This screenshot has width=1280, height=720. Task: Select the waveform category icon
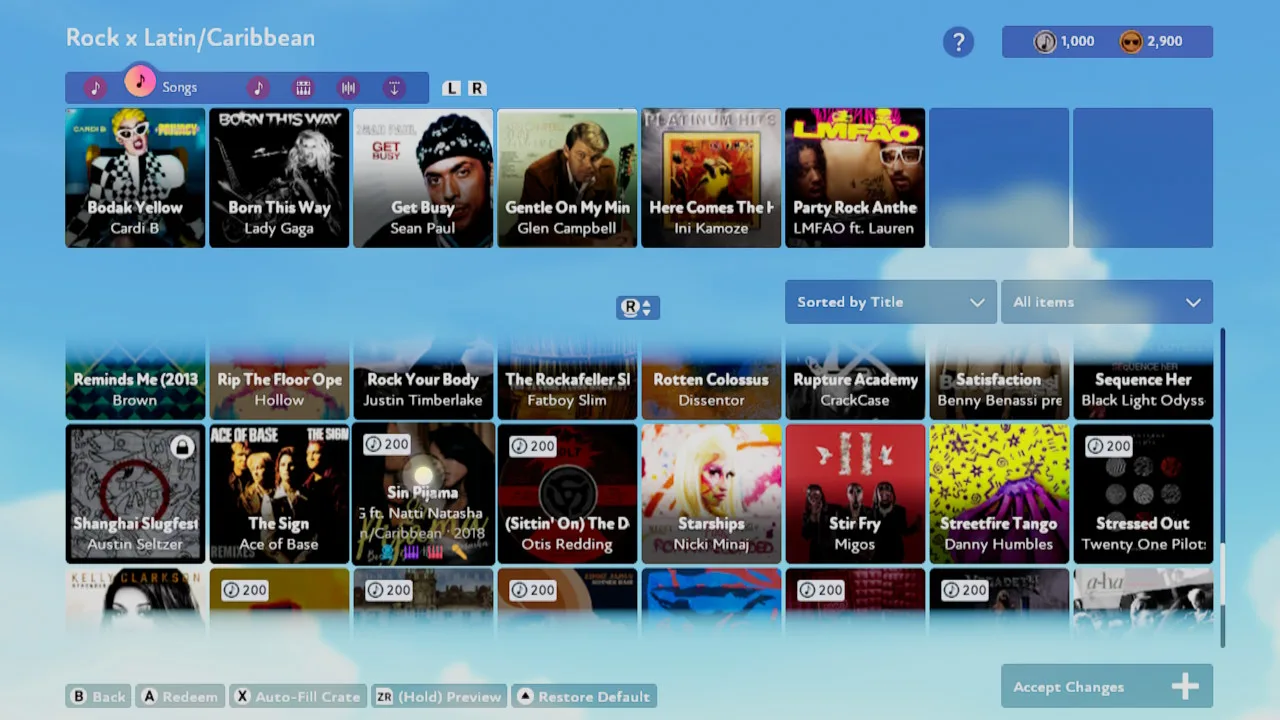point(348,88)
